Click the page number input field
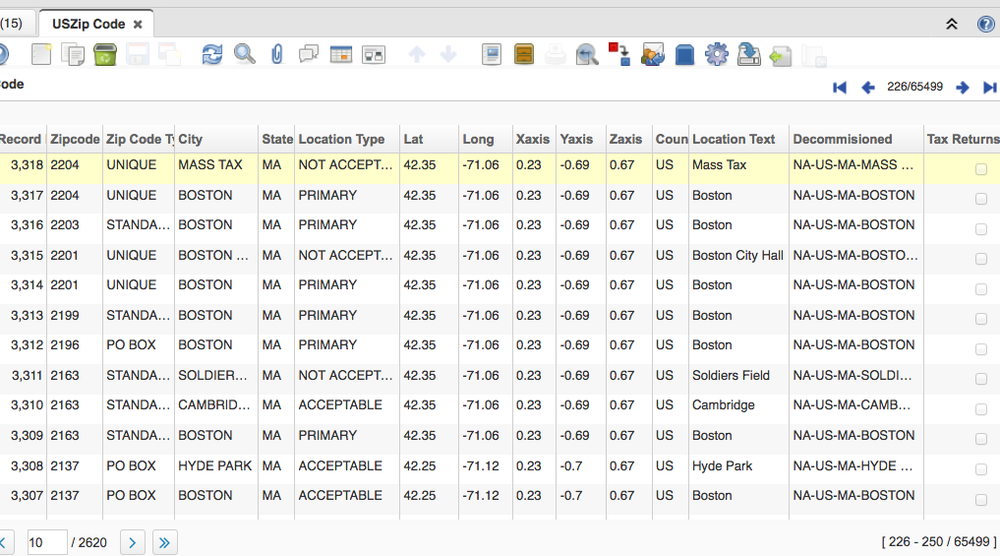 pos(47,542)
